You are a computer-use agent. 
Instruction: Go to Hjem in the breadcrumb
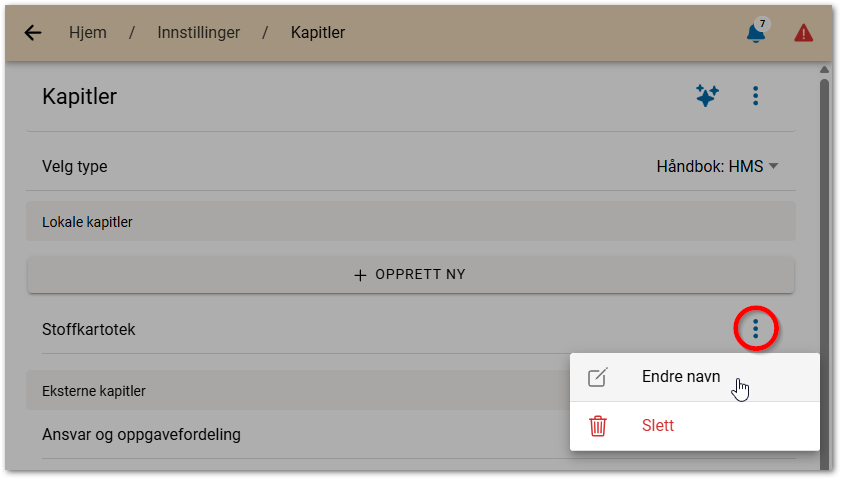pos(88,33)
